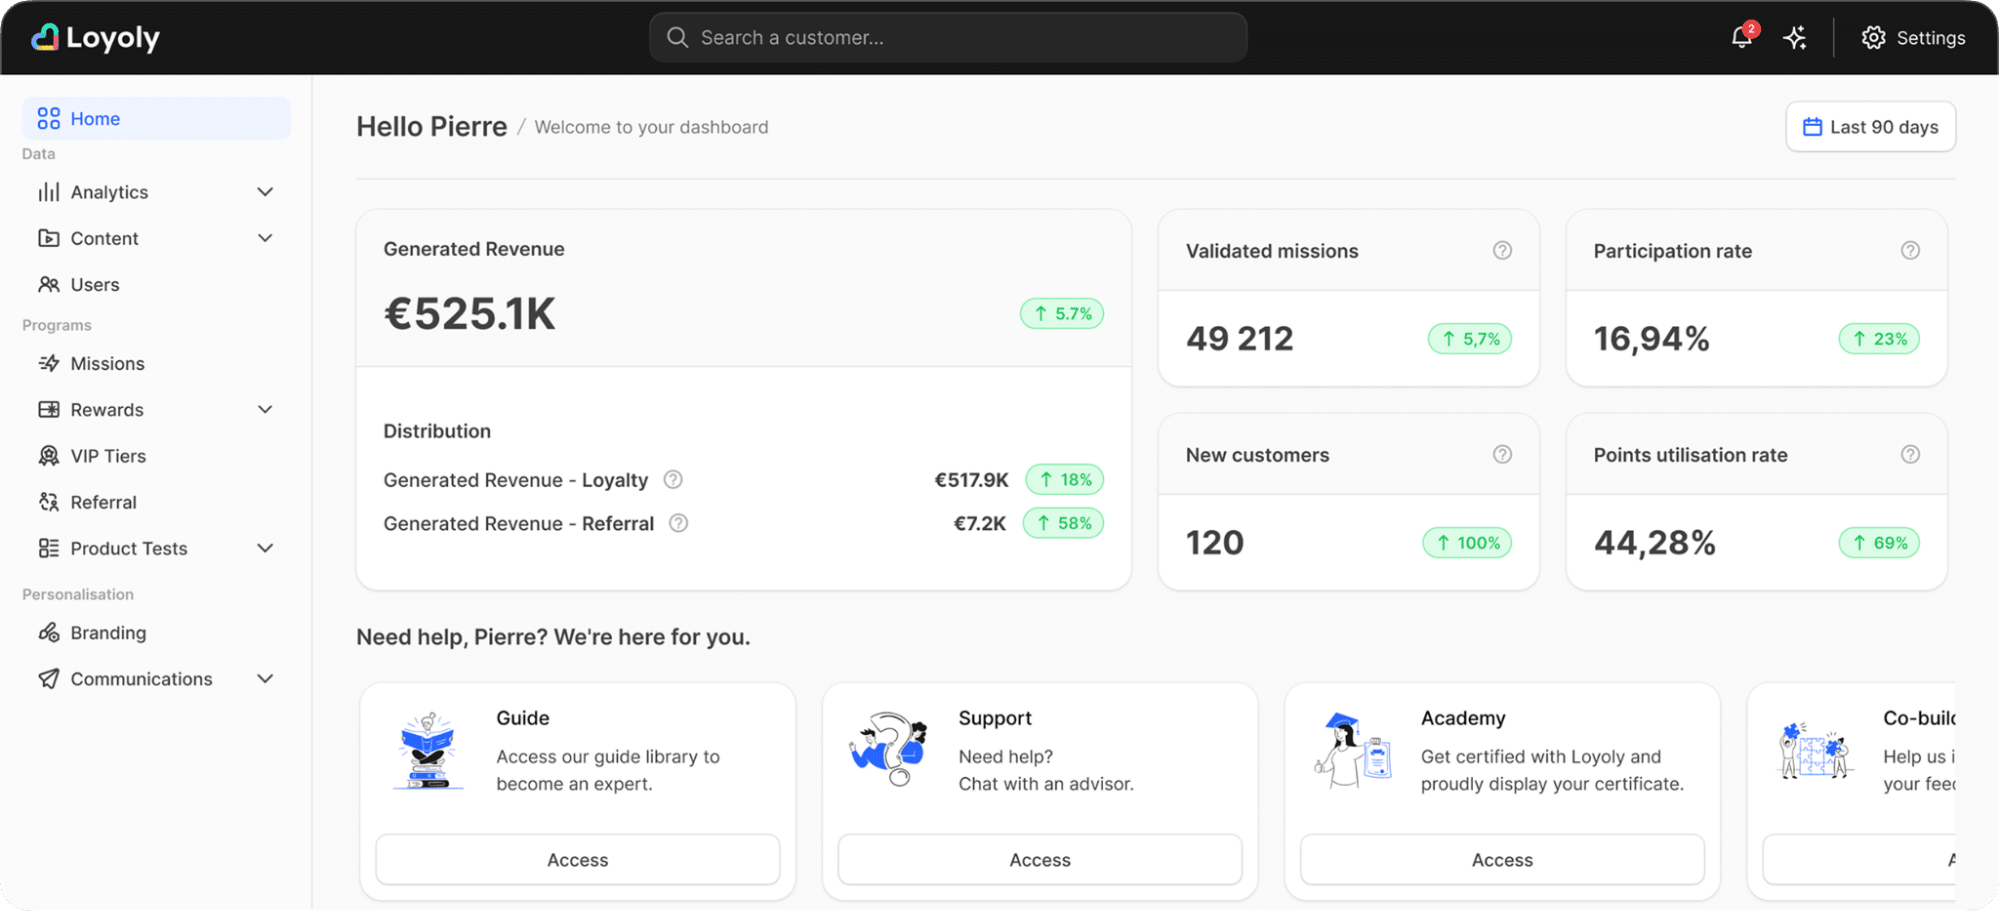Open the Last 90 days date selector
Screen dimensions: 1999x911
click(x=1870, y=127)
